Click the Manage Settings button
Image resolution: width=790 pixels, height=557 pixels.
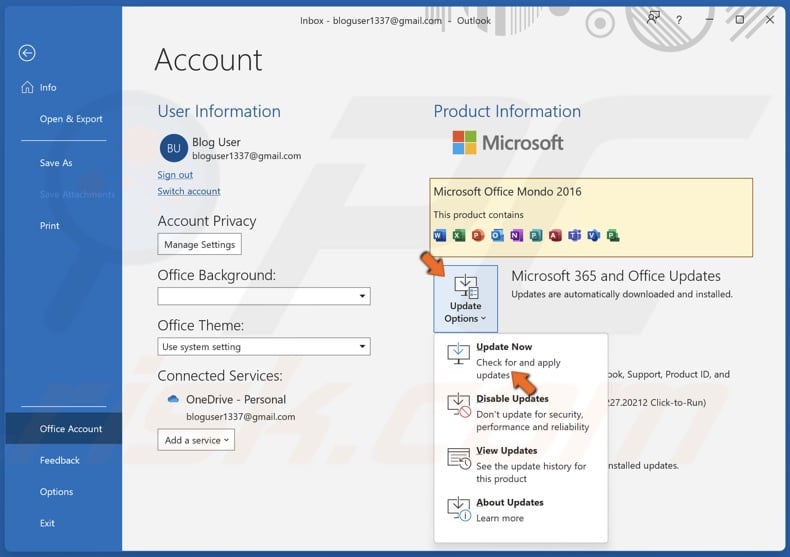click(199, 244)
